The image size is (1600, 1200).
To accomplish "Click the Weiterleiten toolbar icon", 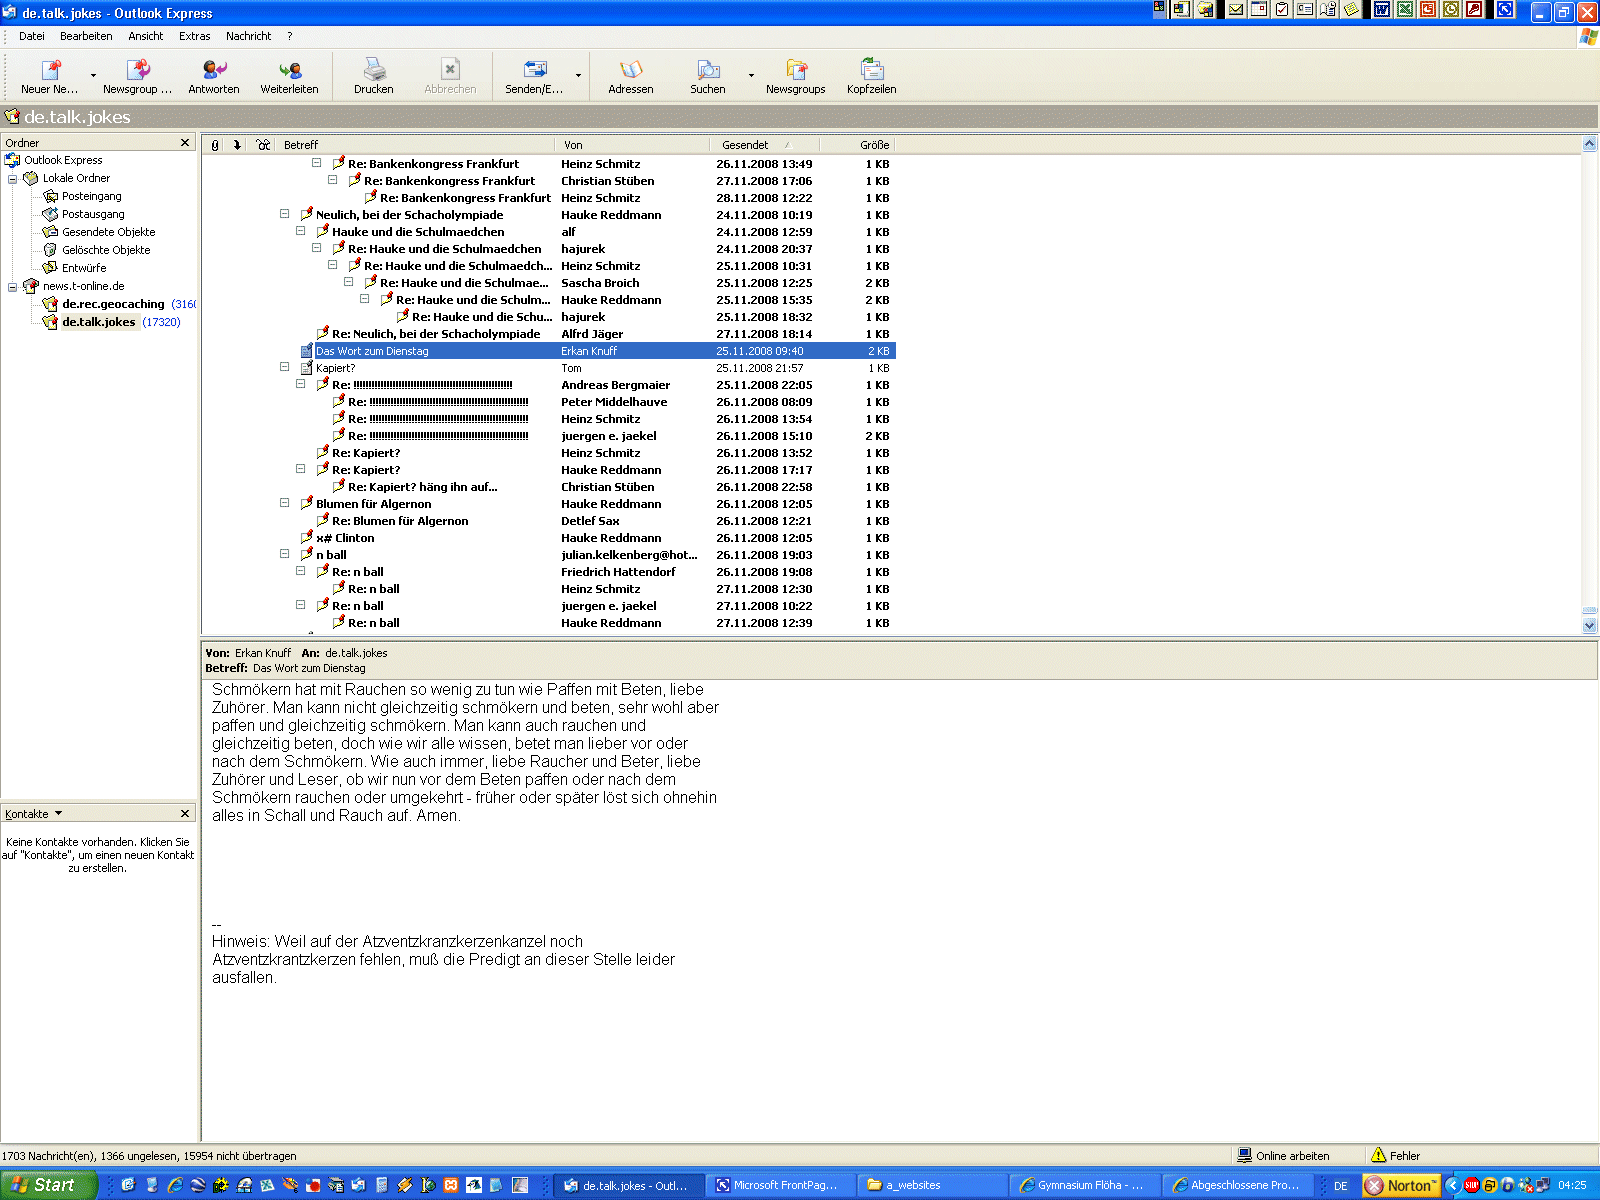I will point(289,70).
